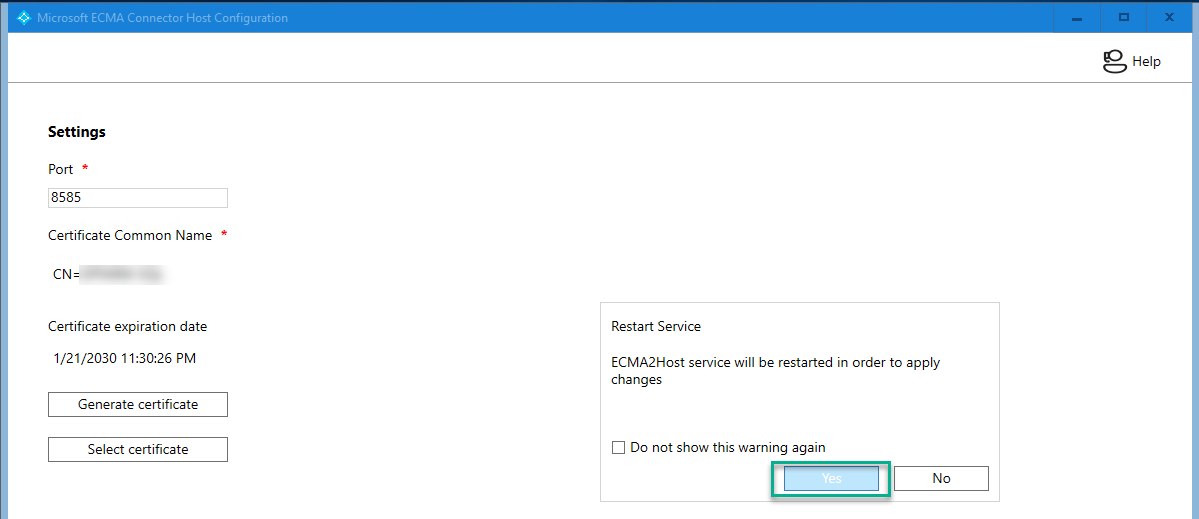This screenshot has height=519, width=1199.
Task: Decline service restart with No
Action: click(x=941, y=479)
